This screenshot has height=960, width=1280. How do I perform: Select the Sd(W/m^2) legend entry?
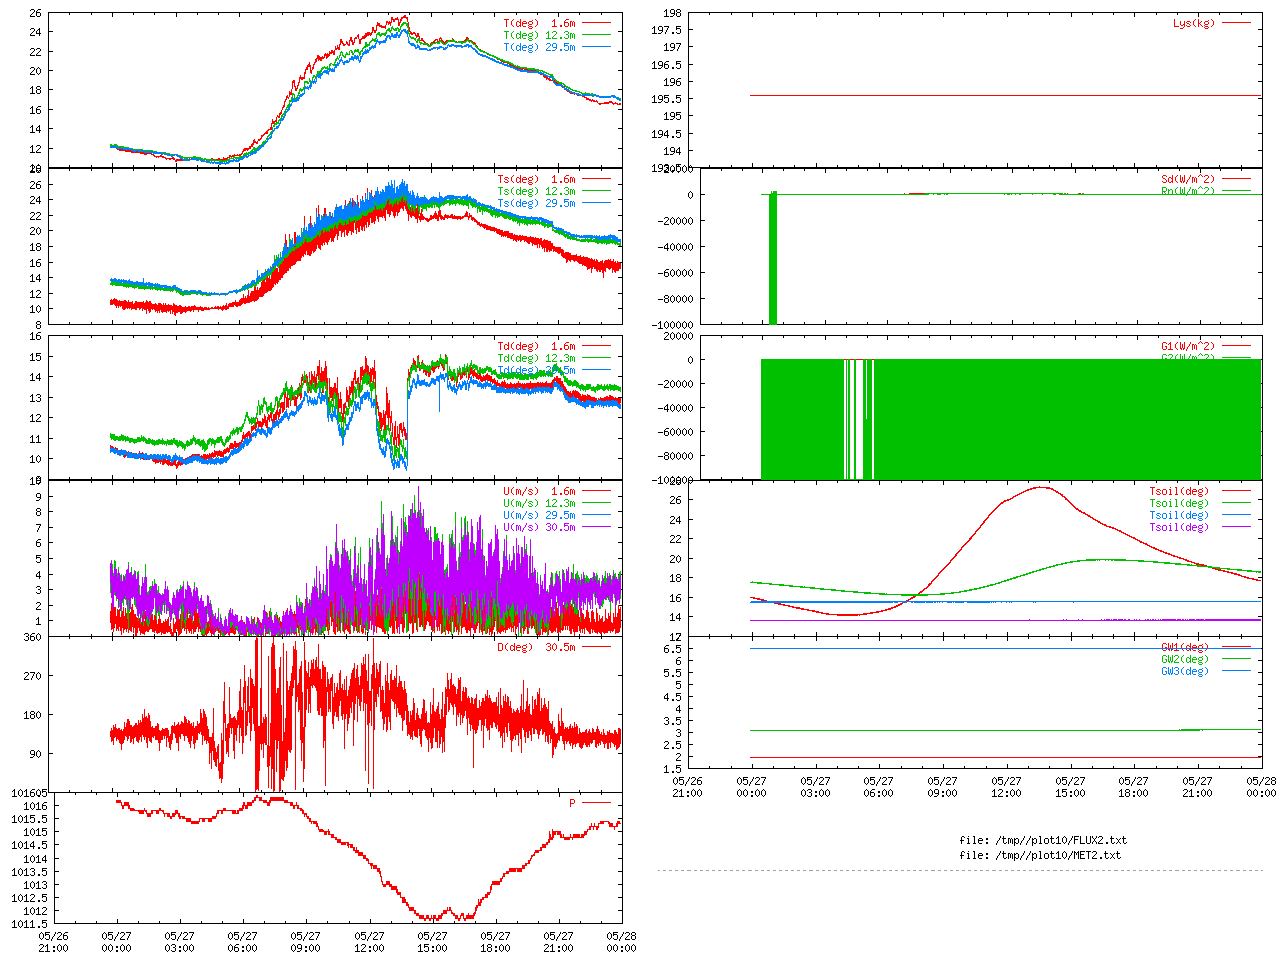coord(1188,180)
